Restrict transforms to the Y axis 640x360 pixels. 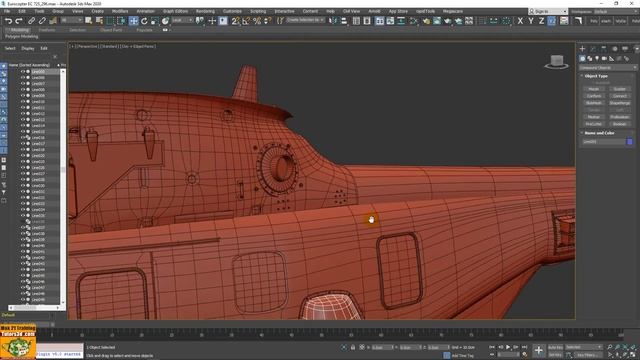pyautogui.click(x=531, y=21)
